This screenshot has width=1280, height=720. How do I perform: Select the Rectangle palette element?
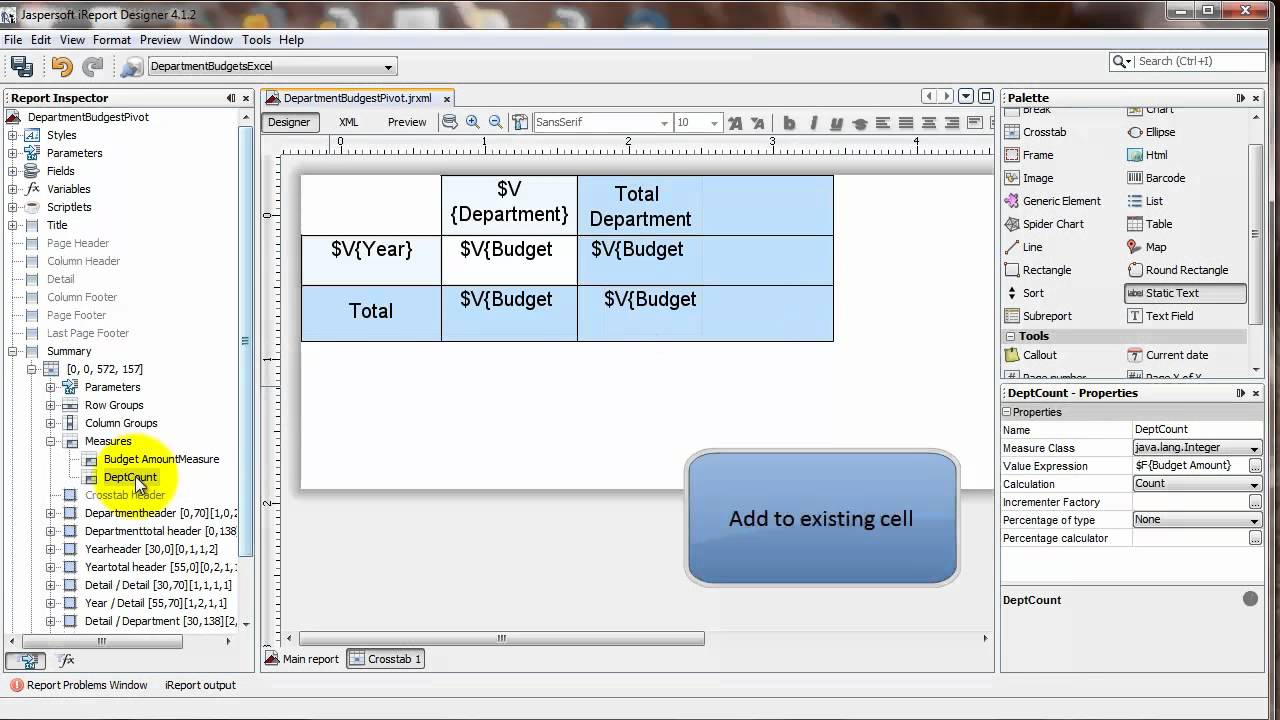(1037, 270)
